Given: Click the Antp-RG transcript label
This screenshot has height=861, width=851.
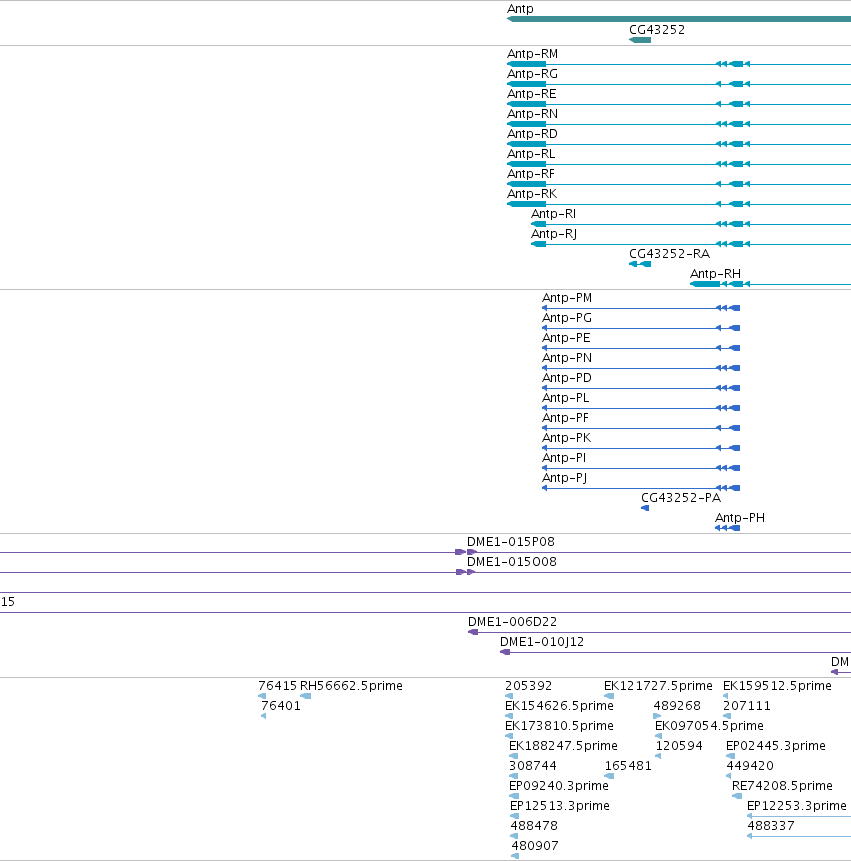Looking at the screenshot, I should 532,74.
